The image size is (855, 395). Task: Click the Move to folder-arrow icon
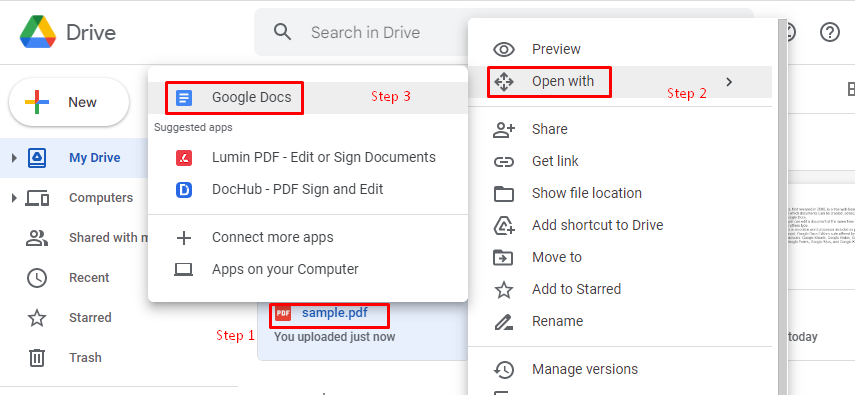click(x=504, y=258)
